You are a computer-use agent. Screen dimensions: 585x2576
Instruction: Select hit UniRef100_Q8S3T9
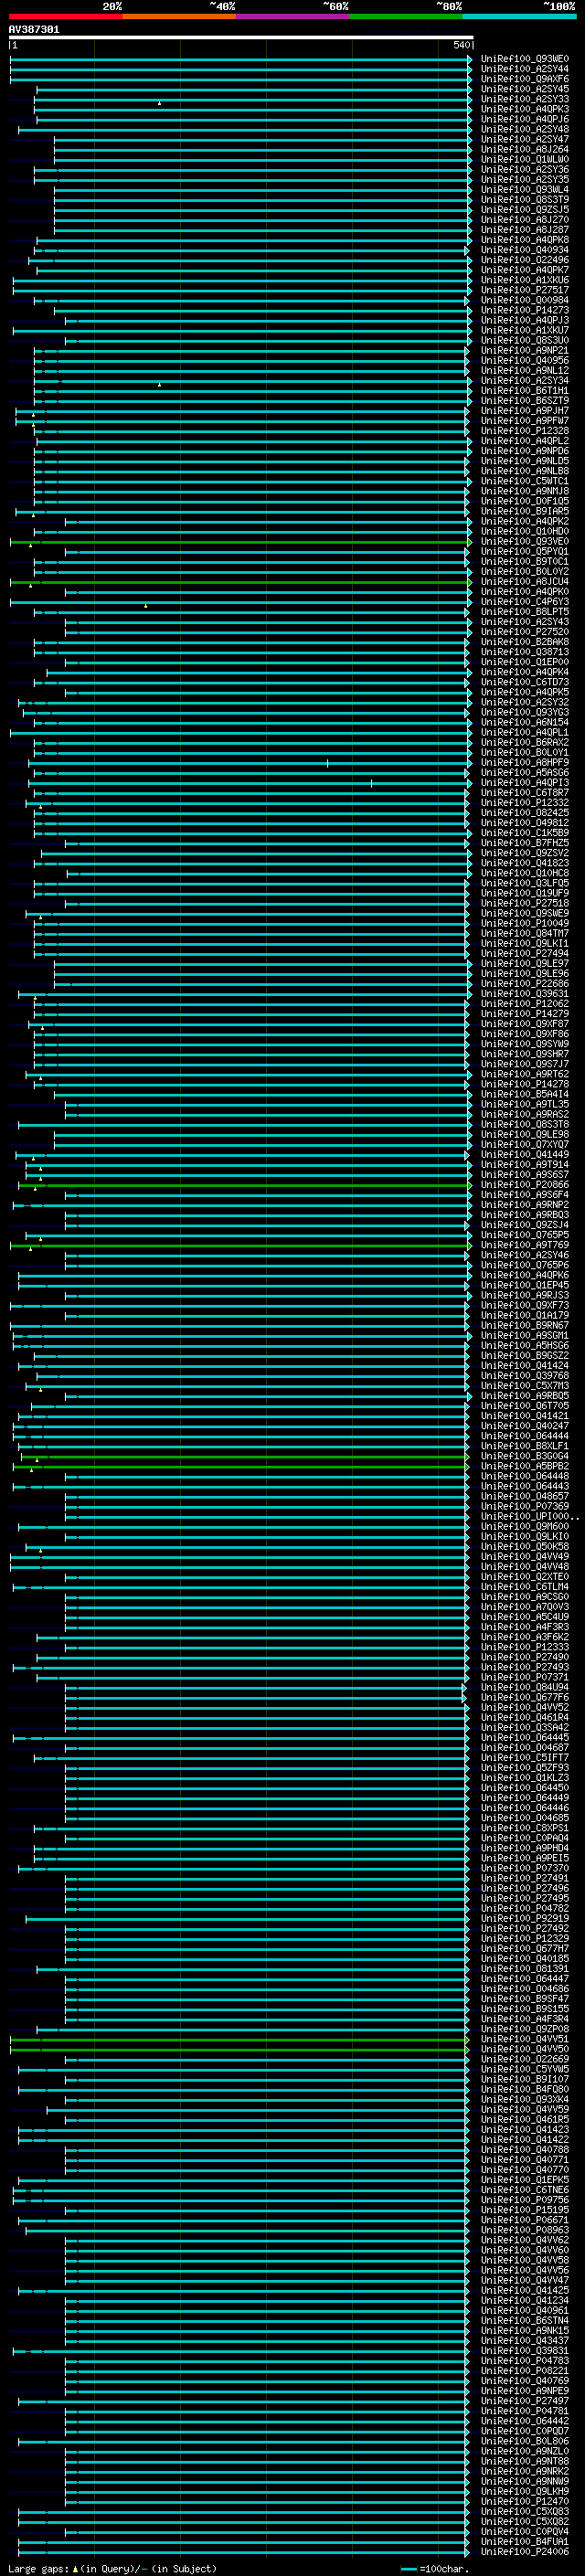pos(525,200)
